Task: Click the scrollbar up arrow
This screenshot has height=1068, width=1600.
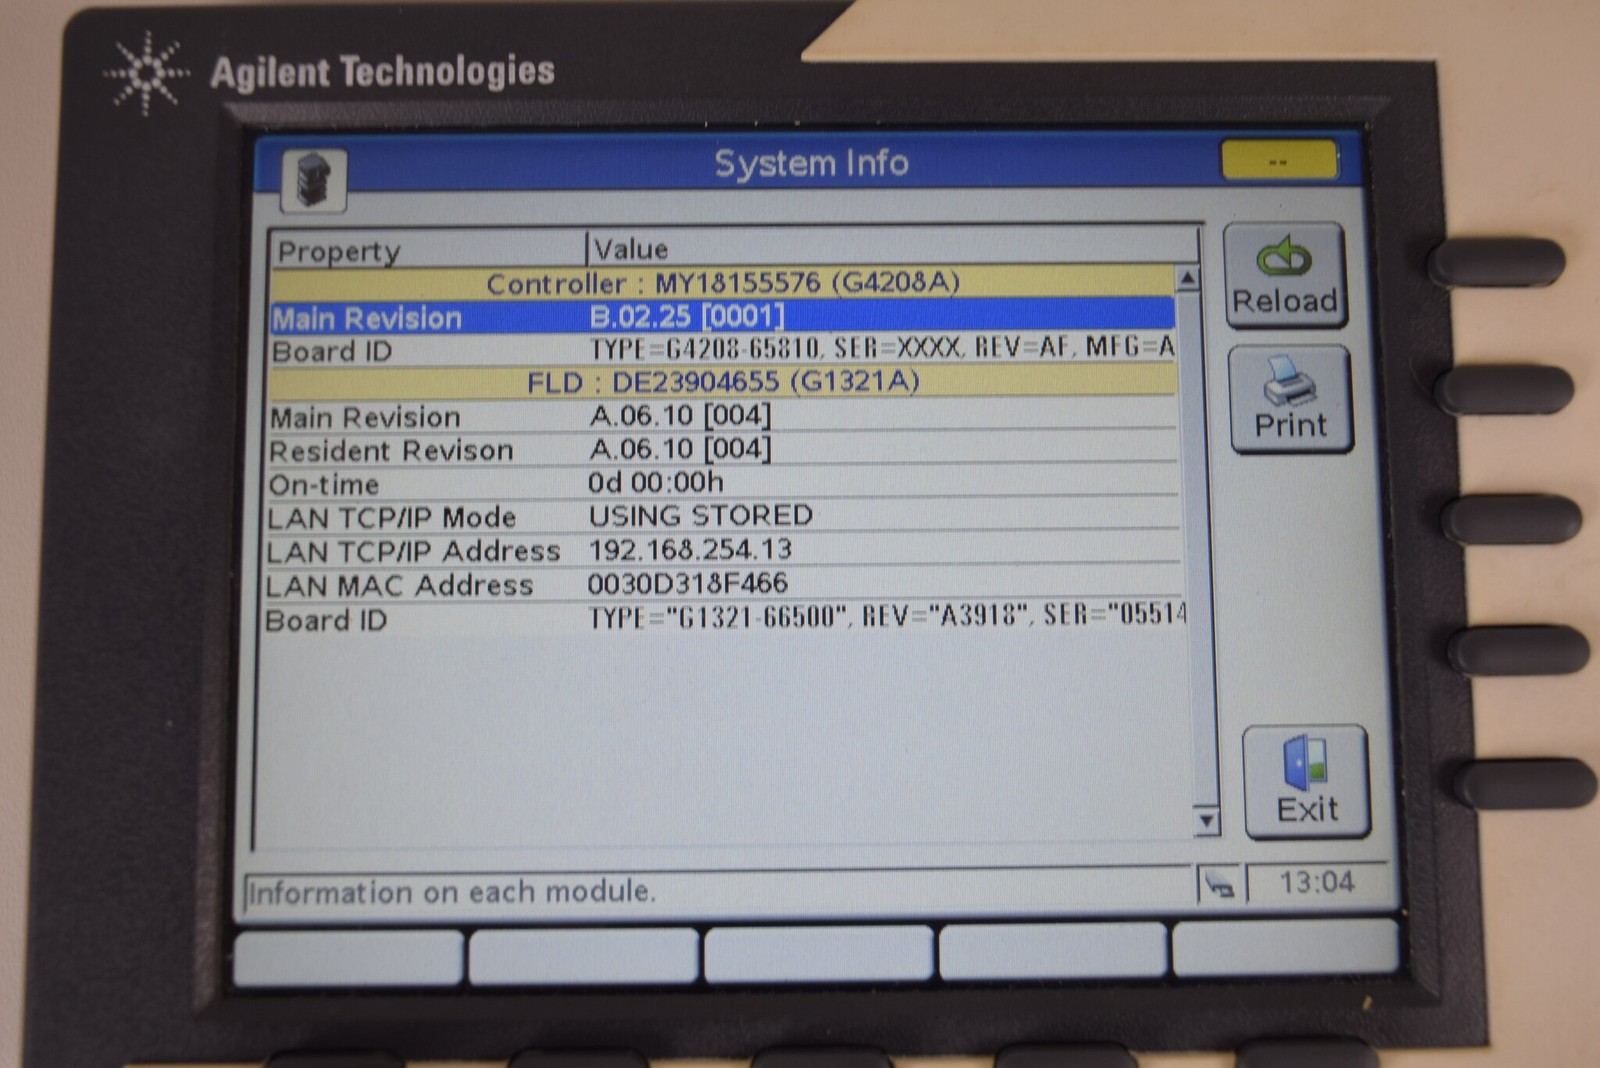Action: click(x=1187, y=278)
